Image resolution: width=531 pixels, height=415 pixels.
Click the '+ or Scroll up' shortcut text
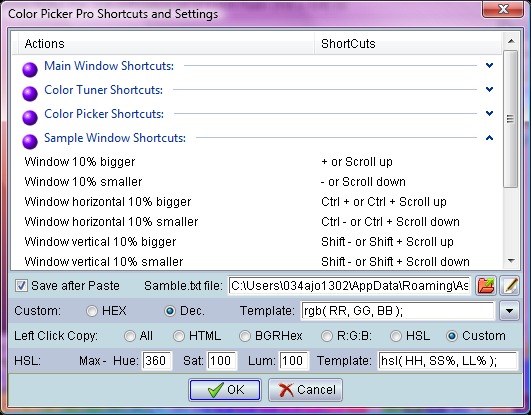pyautogui.click(x=357, y=162)
